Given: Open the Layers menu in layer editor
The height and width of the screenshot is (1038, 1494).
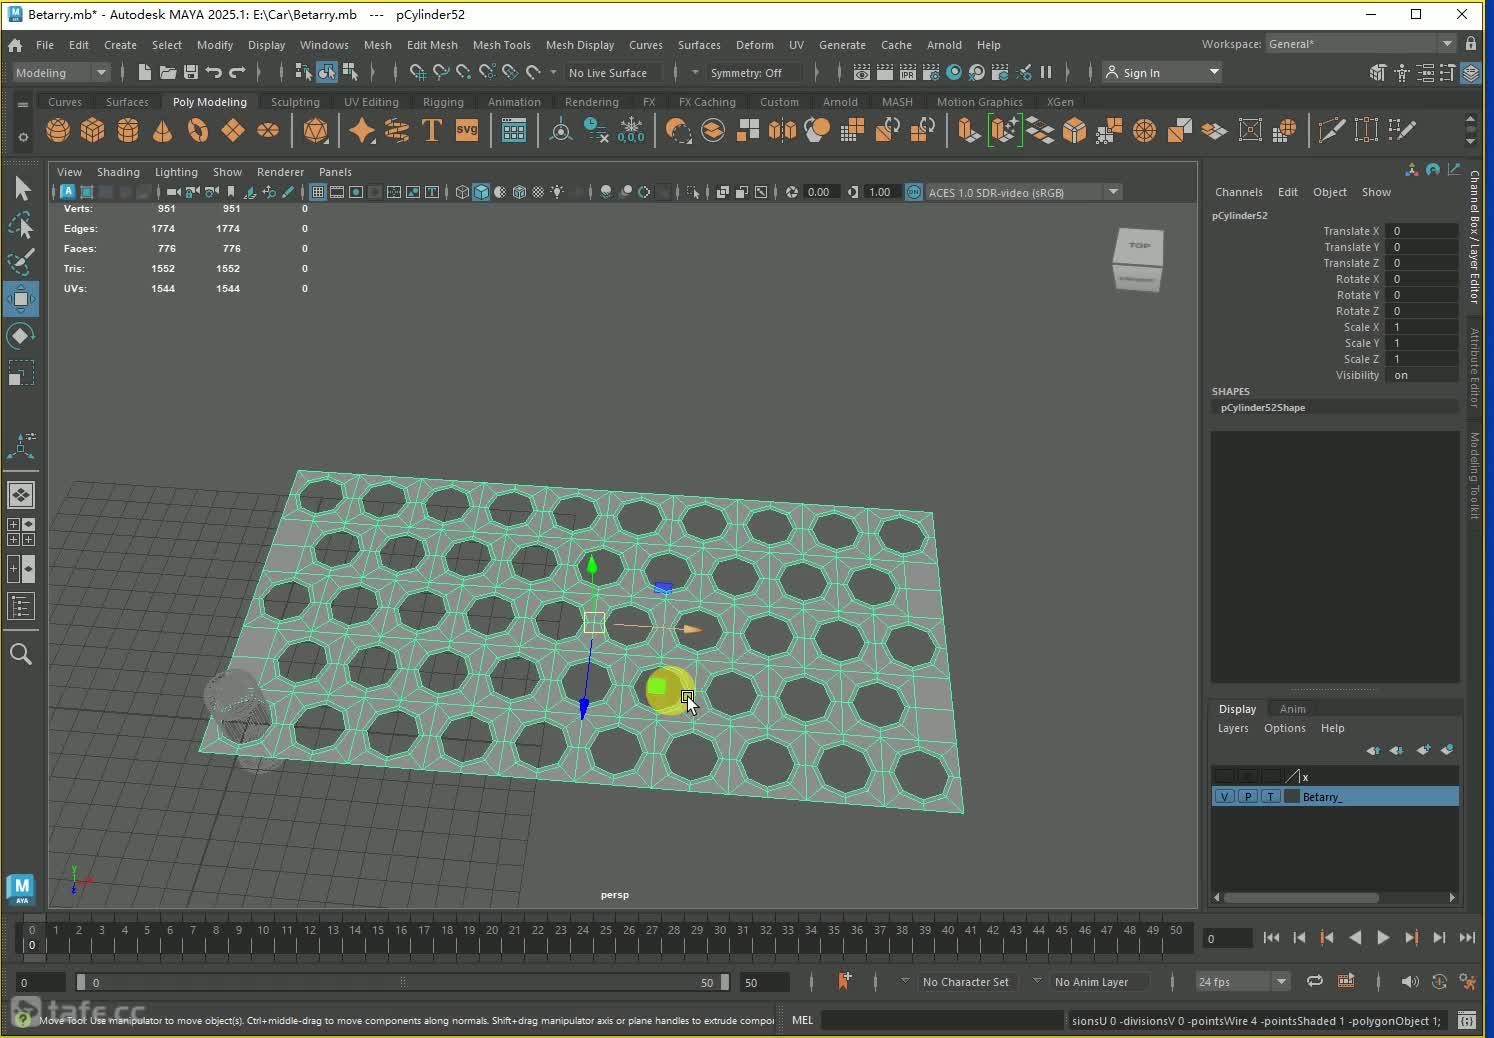Looking at the screenshot, I should point(1232,728).
